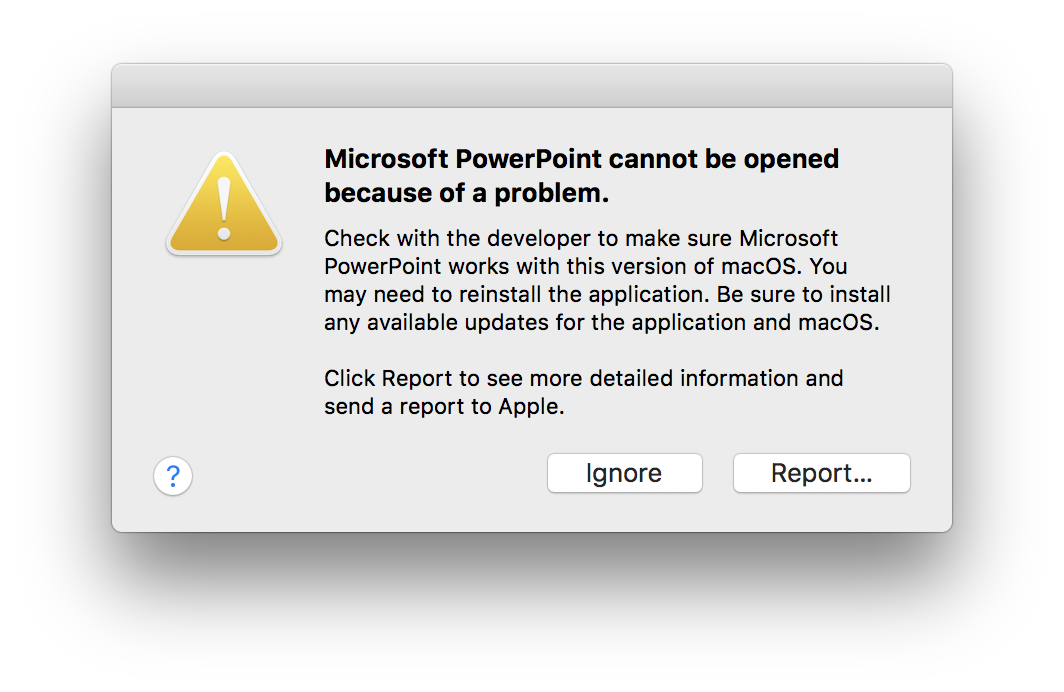Viewport: 1064px width, 692px height.
Task: Click the yellow warning triangle icon
Action: click(224, 204)
